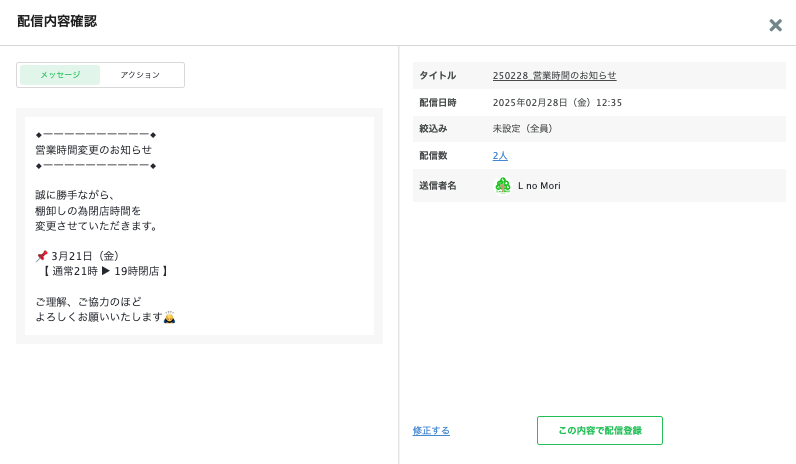The height and width of the screenshot is (464, 796).
Task: Click the 絞込み row label
Action: click(433, 129)
